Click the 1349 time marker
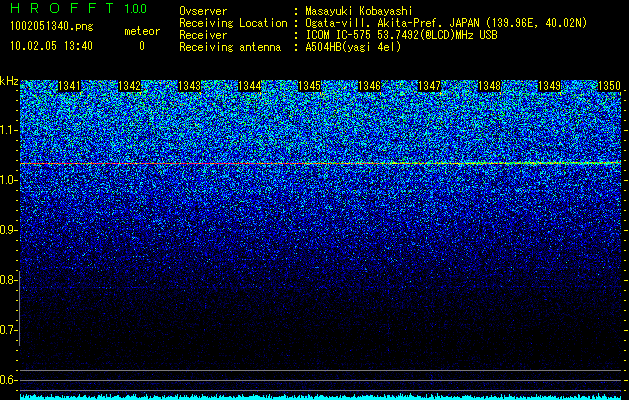The image size is (629, 400). [550, 86]
